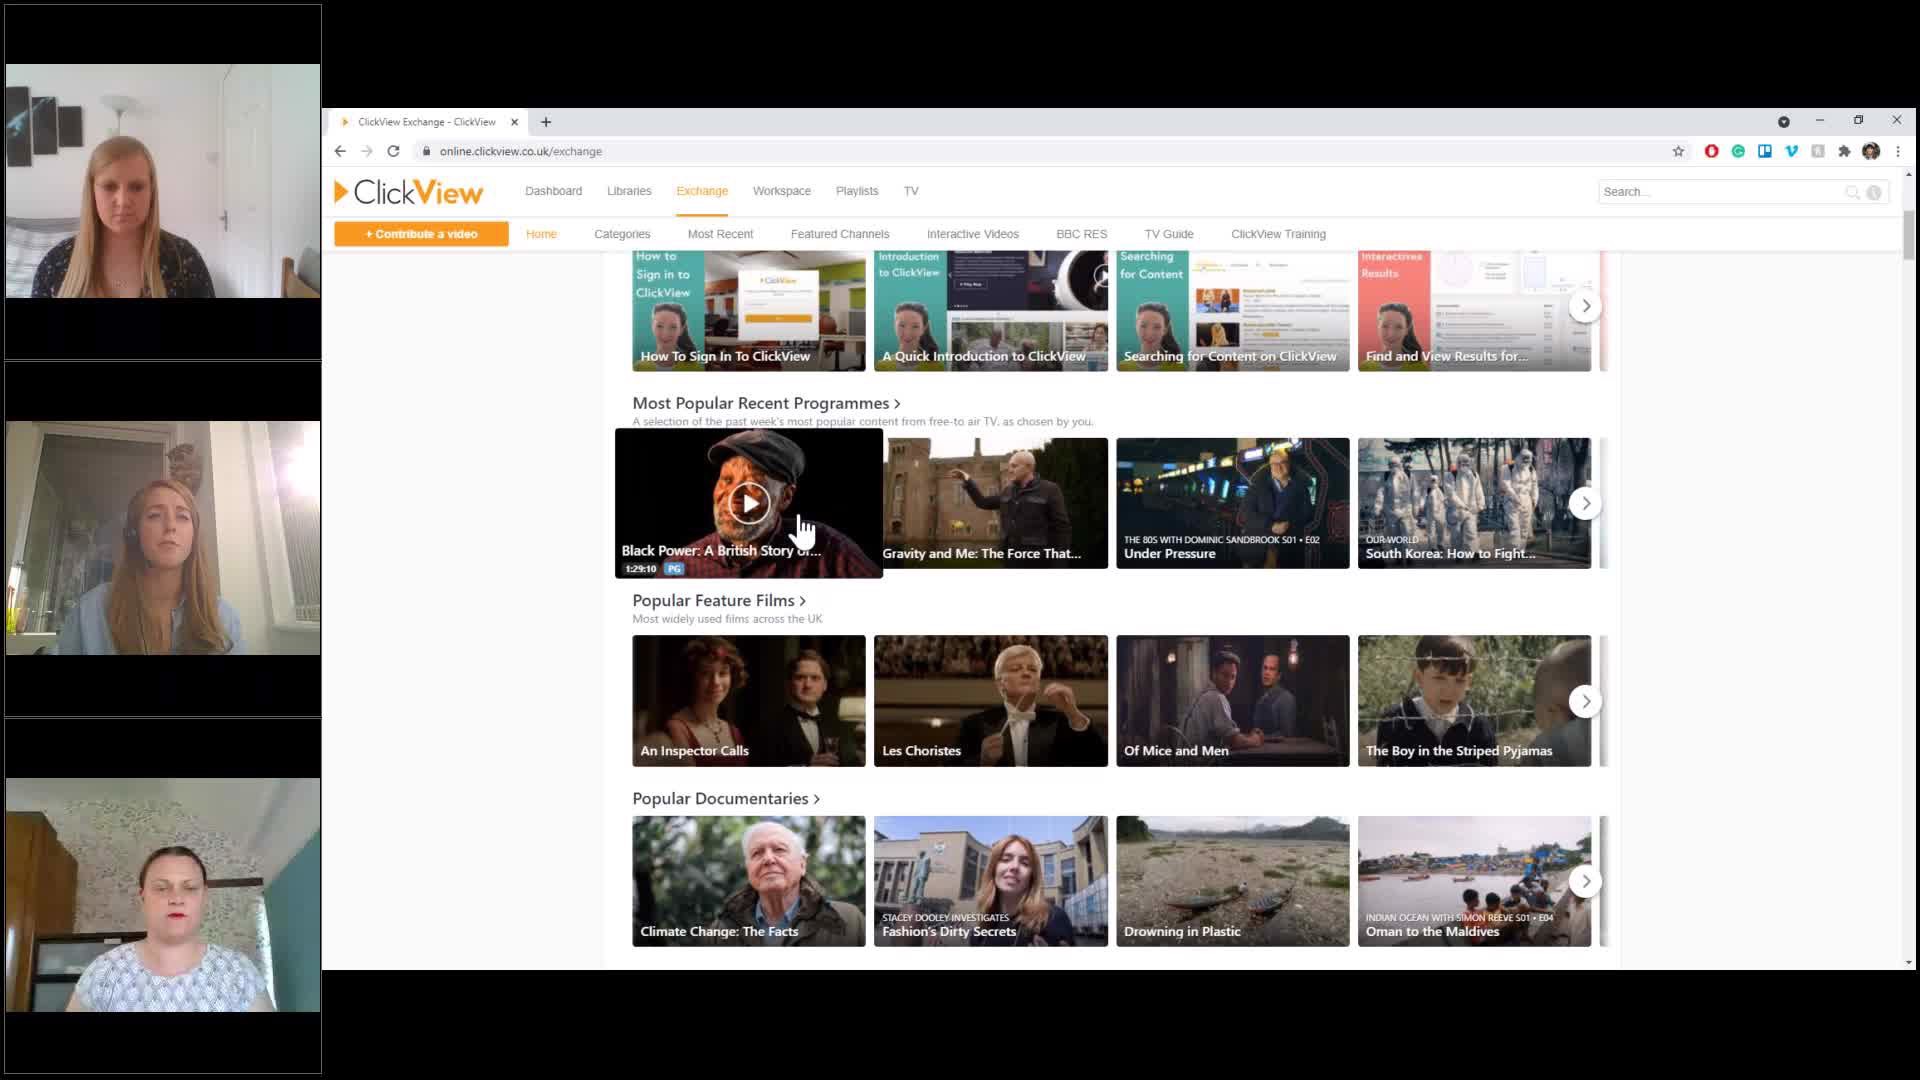Open the Chrome profile avatar
Viewport: 1920px width, 1080px height.
(x=1871, y=151)
